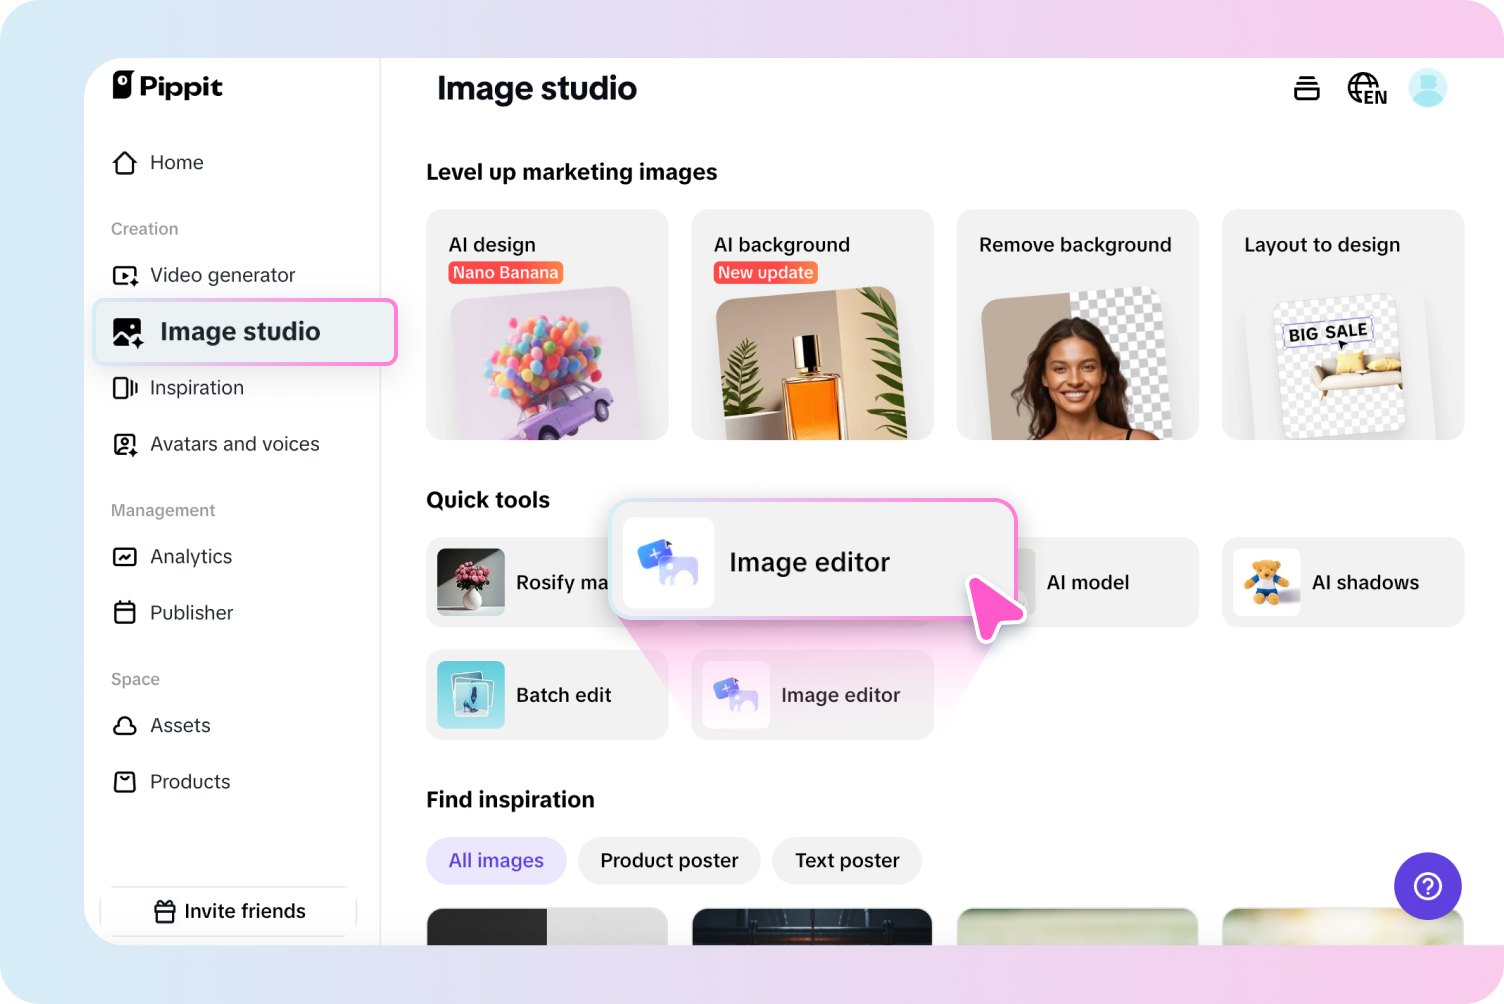
Task: Click the enlarged Image editor icon
Action: pyautogui.click(x=668, y=562)
